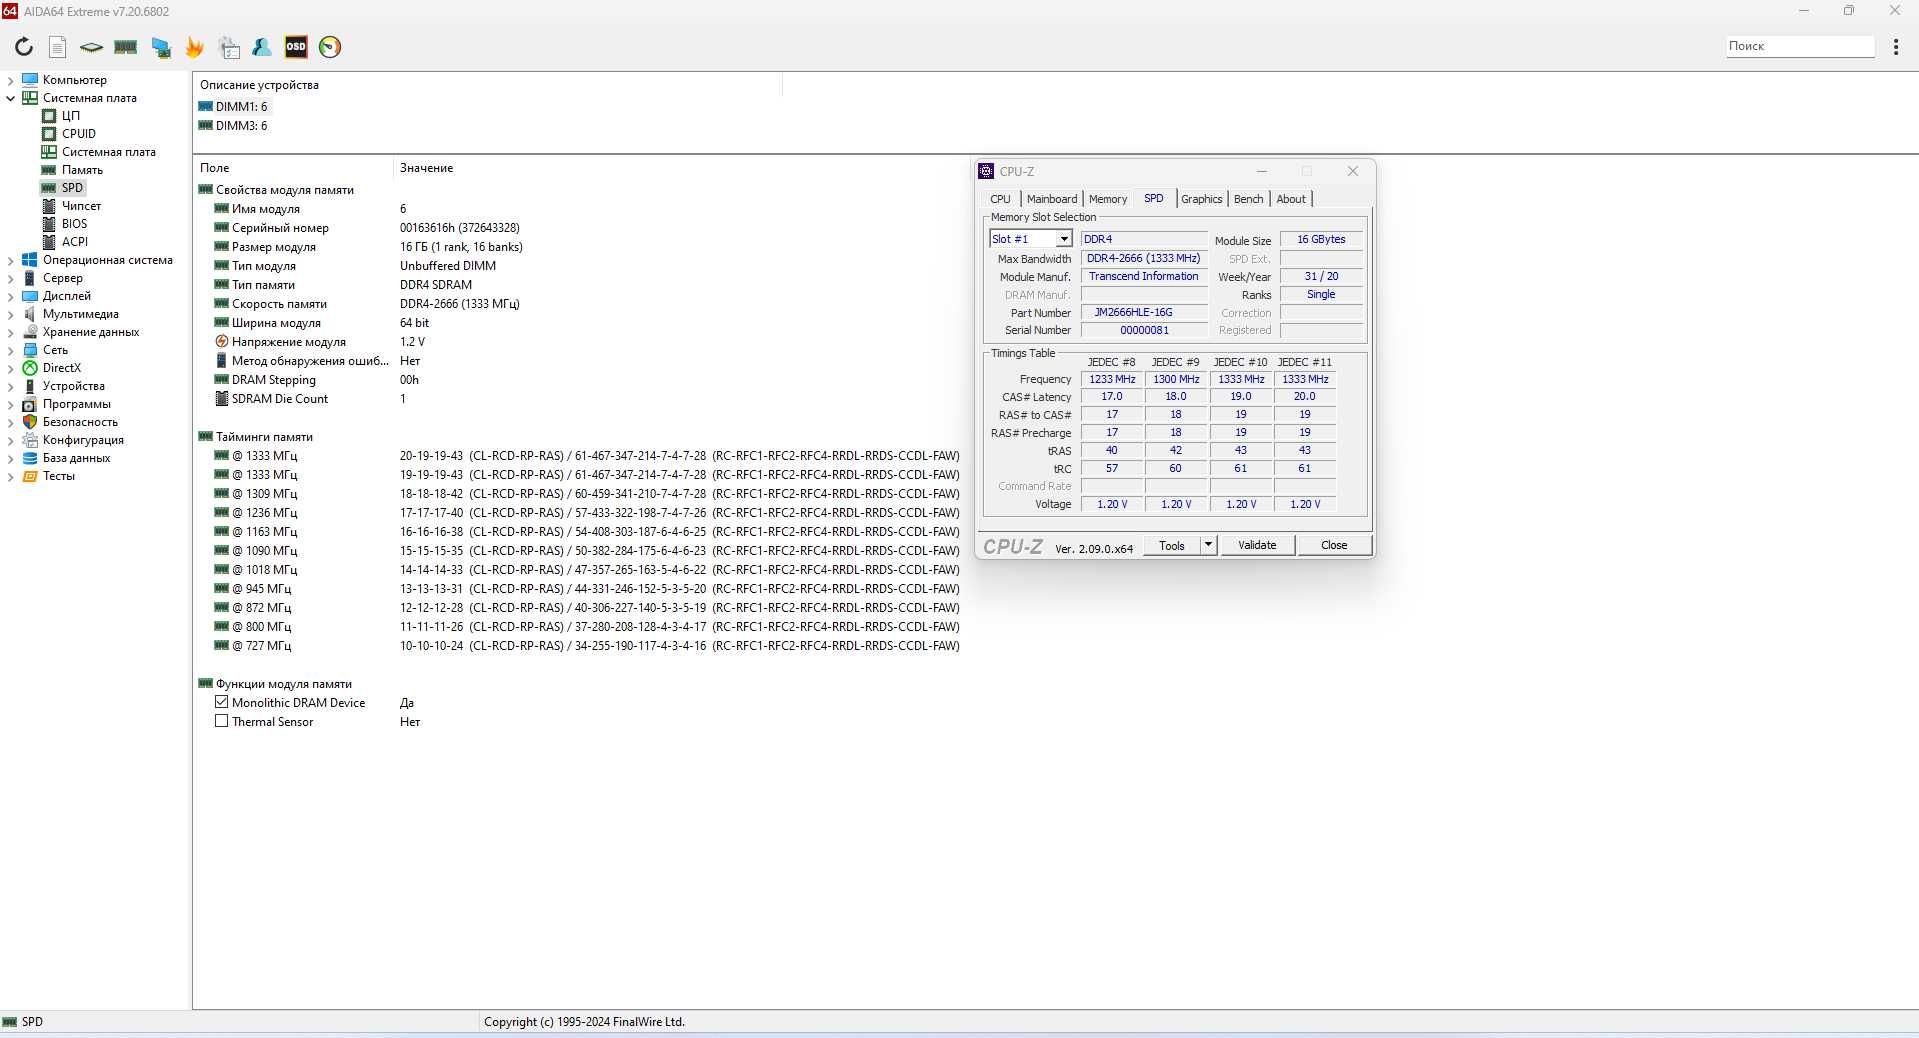1919x1038 pixels.
Task: Switch to the CPU tab in CPU-Z
Action: coord(1000,199)
